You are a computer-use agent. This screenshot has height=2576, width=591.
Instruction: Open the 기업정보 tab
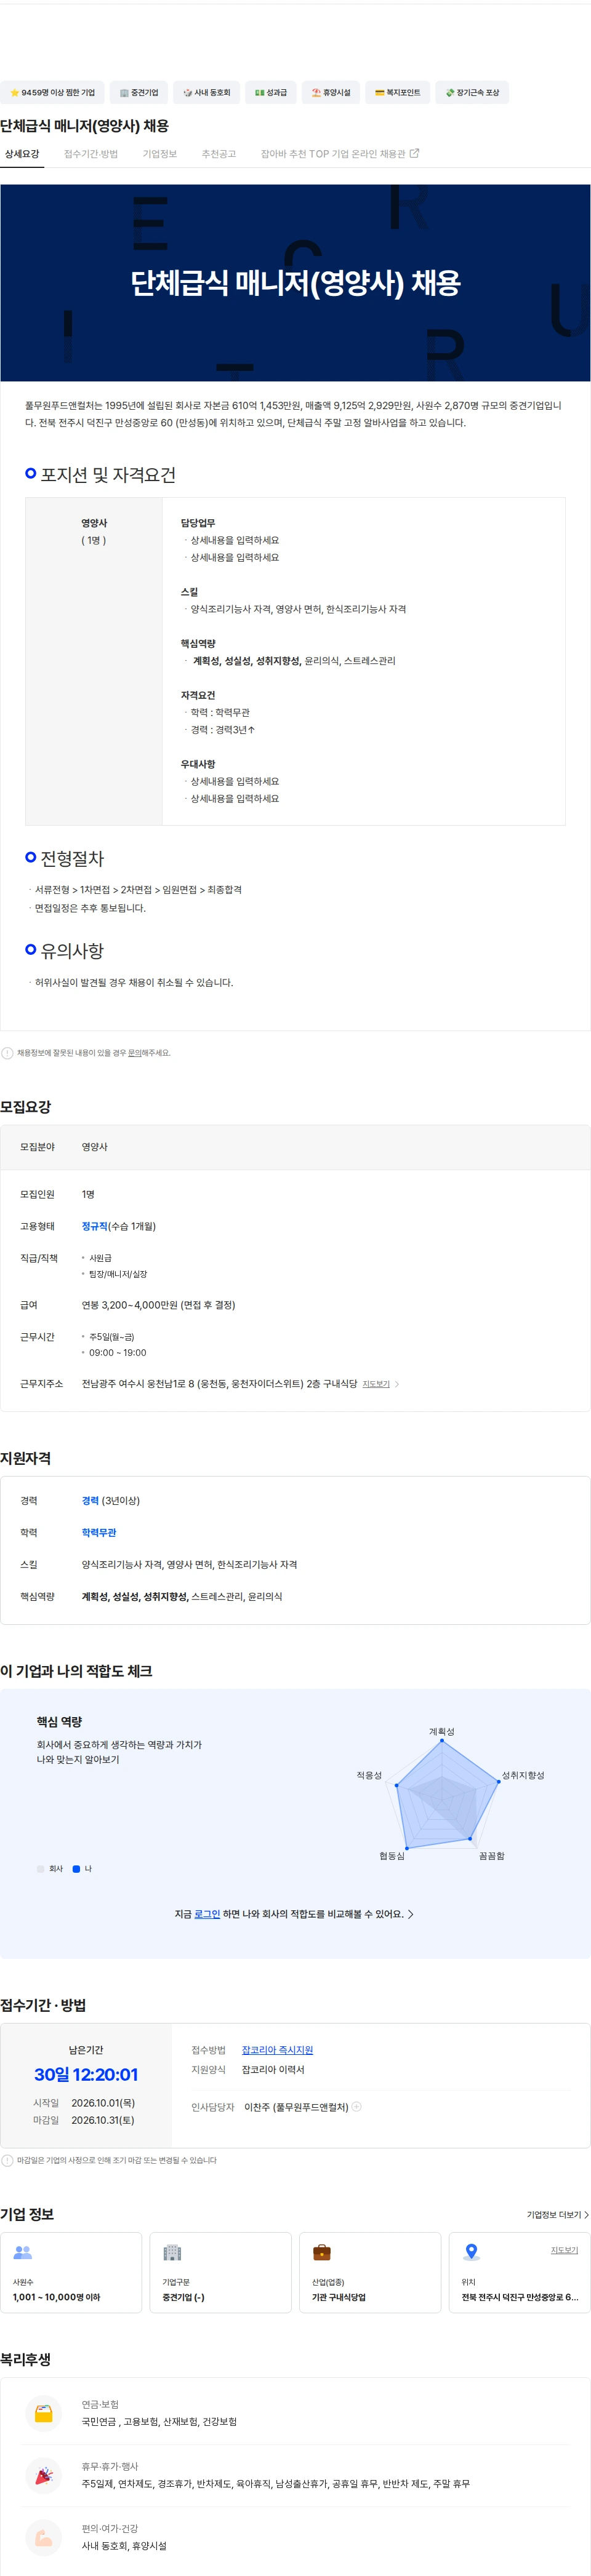pyautogui.click(x=160, y=154)
